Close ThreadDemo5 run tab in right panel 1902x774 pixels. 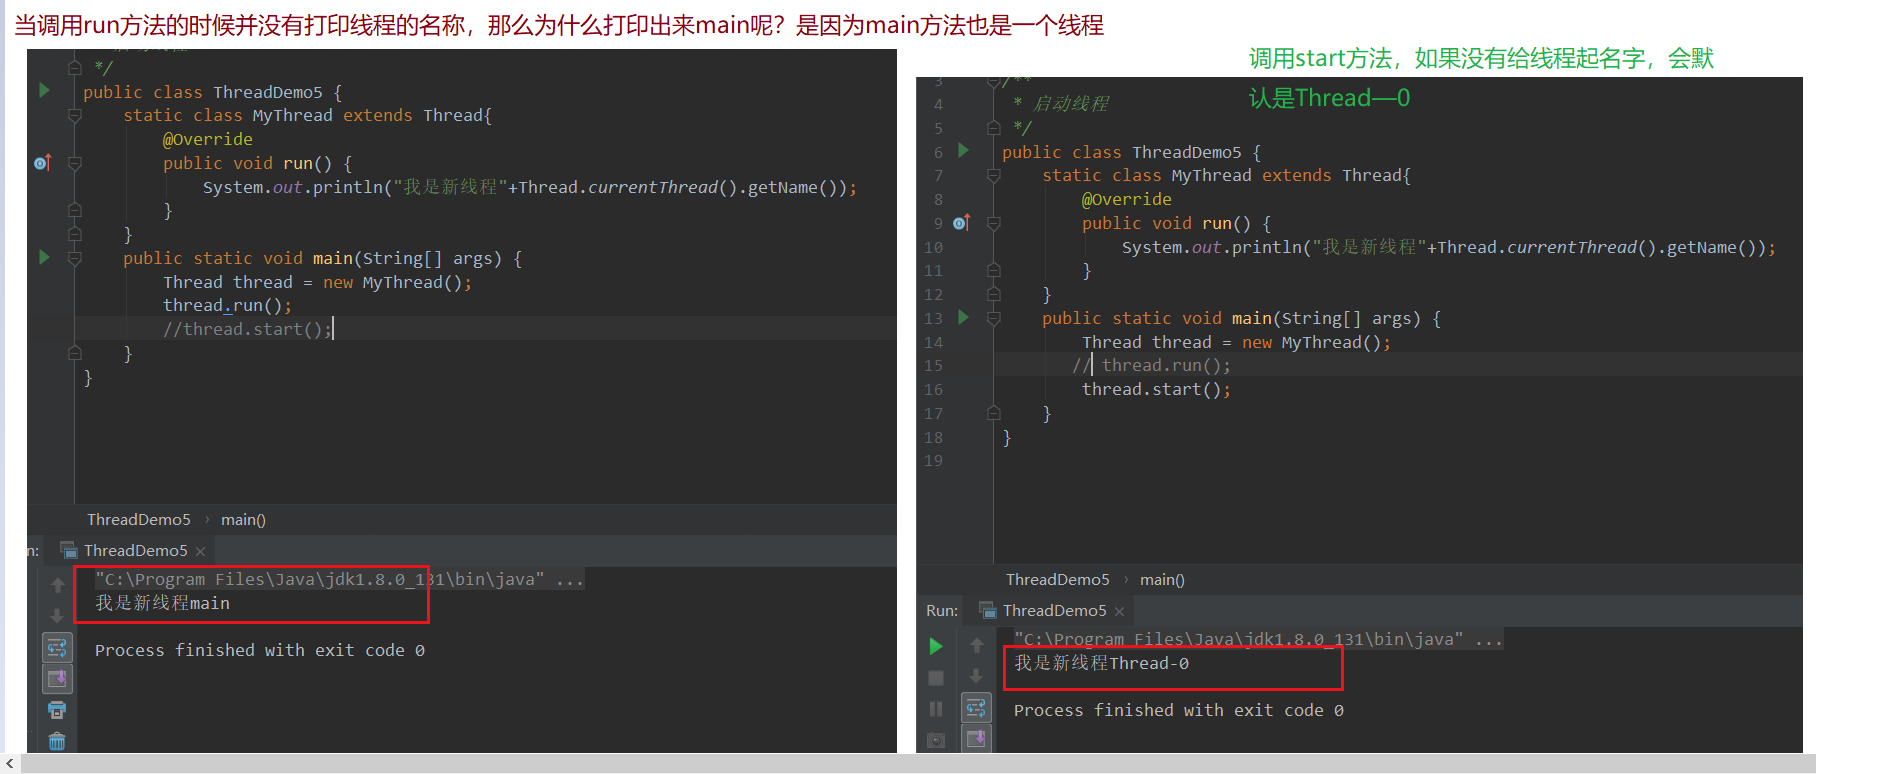click(x=1120, y=611)
